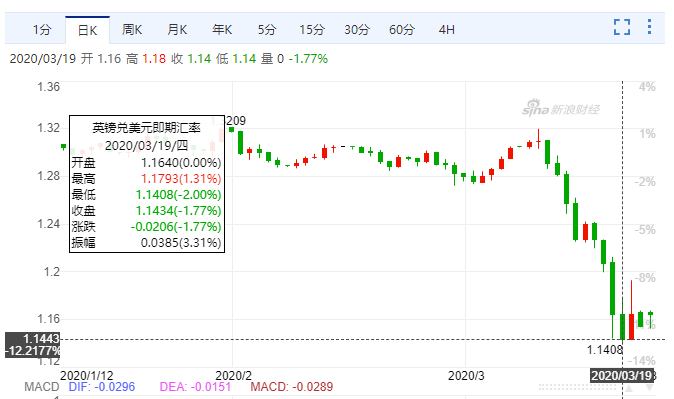Image resolution: width=674 pixels, height=399 pixels.
Task: Click the 最低 1.1408(-2.00%) row in tooltip
Action: (147, 195)
